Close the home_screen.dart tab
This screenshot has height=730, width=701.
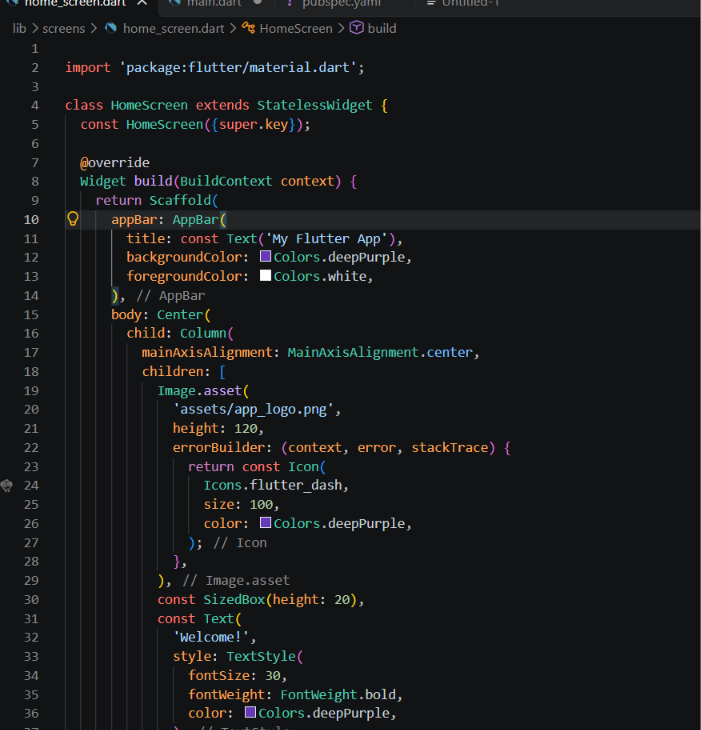coord(142,3)
